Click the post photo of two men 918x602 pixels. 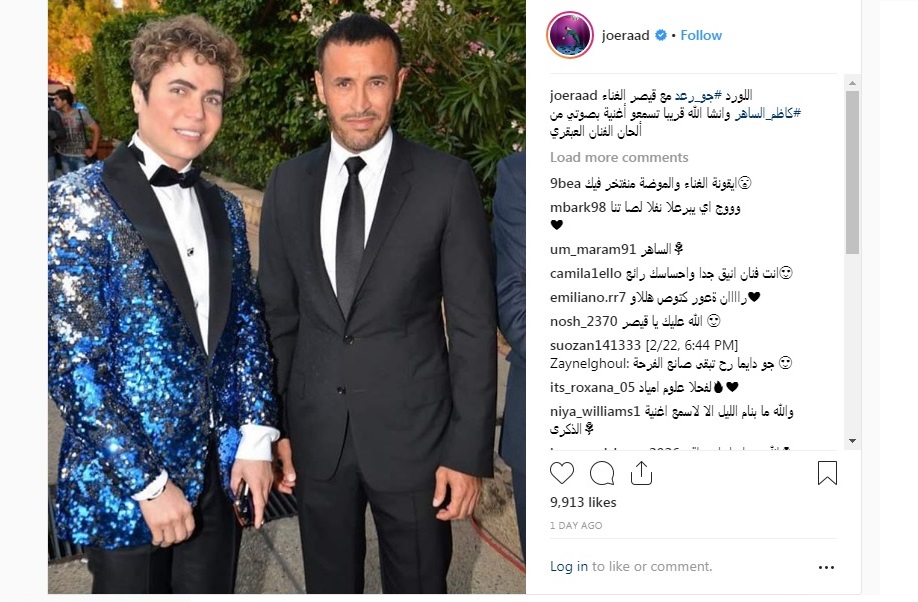tap(287, 297)
